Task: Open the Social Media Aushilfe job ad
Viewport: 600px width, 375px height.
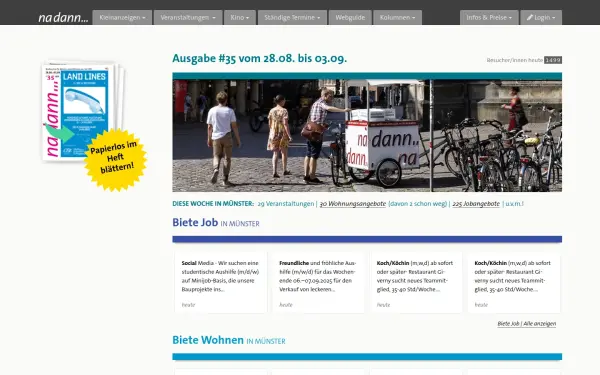Action: pyautogui.click(x=221, y=282)
